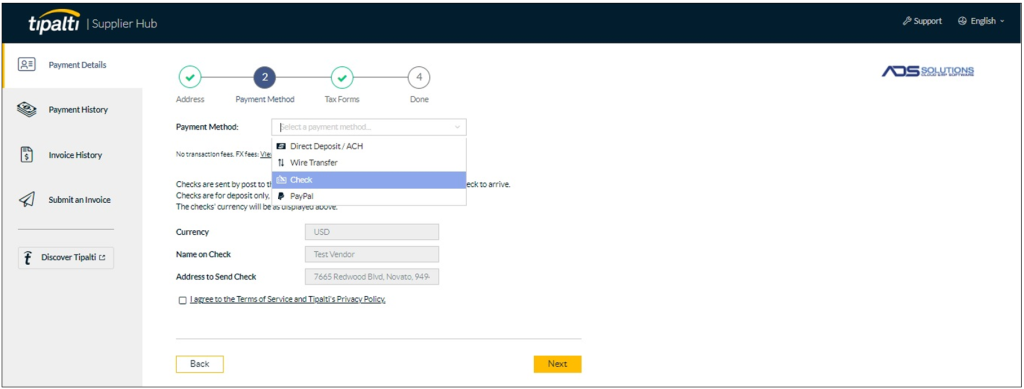Click the Invoice History document icon
1024x389 pixels.
click(26, 155)
